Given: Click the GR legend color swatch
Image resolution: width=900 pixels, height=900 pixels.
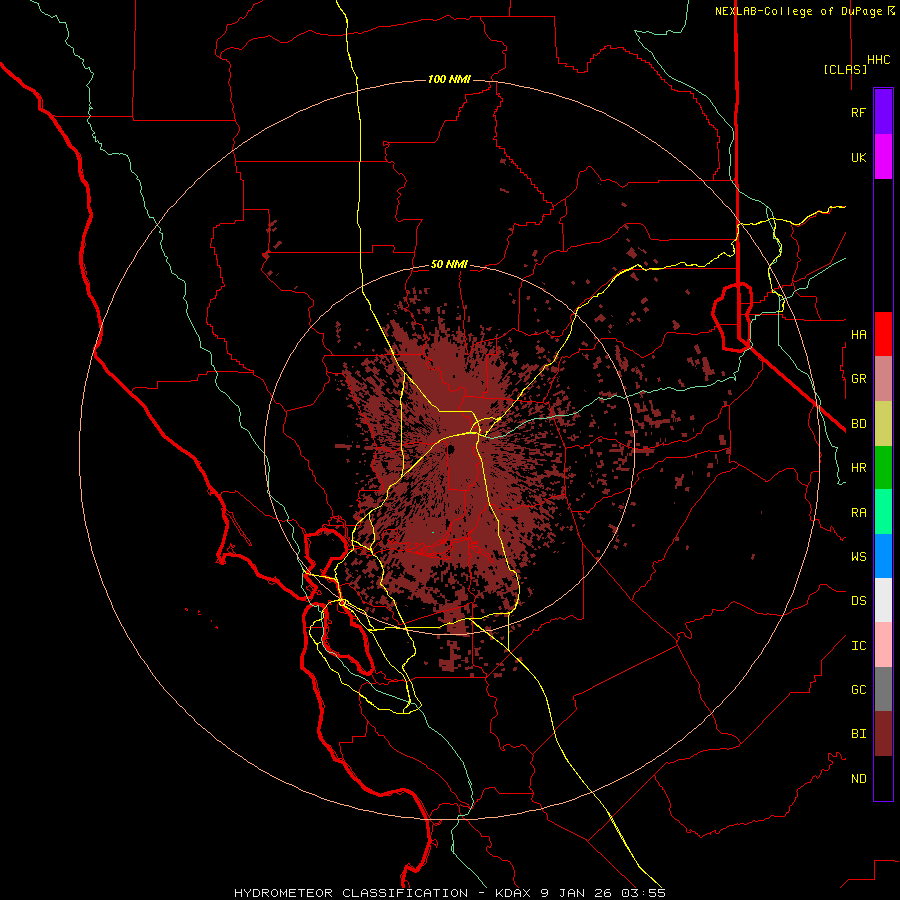Looking at the screenshot, I should point(883,379).
